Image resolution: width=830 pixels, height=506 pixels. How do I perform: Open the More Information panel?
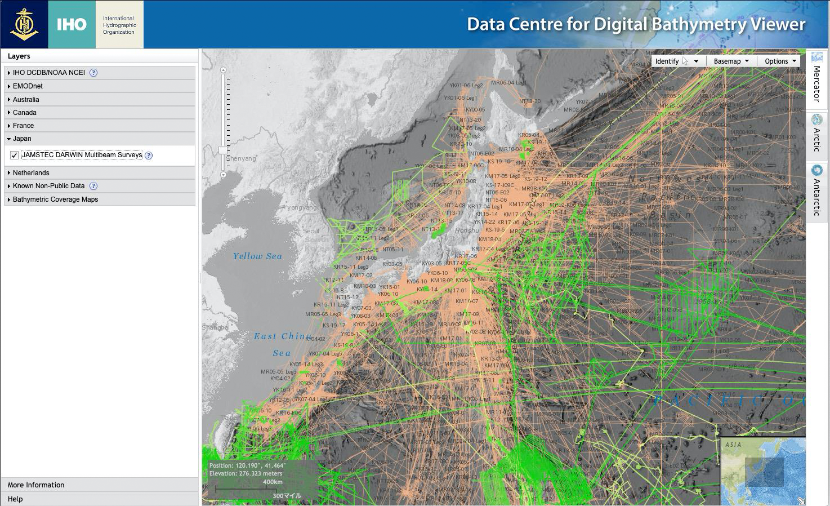coord(100,485)
